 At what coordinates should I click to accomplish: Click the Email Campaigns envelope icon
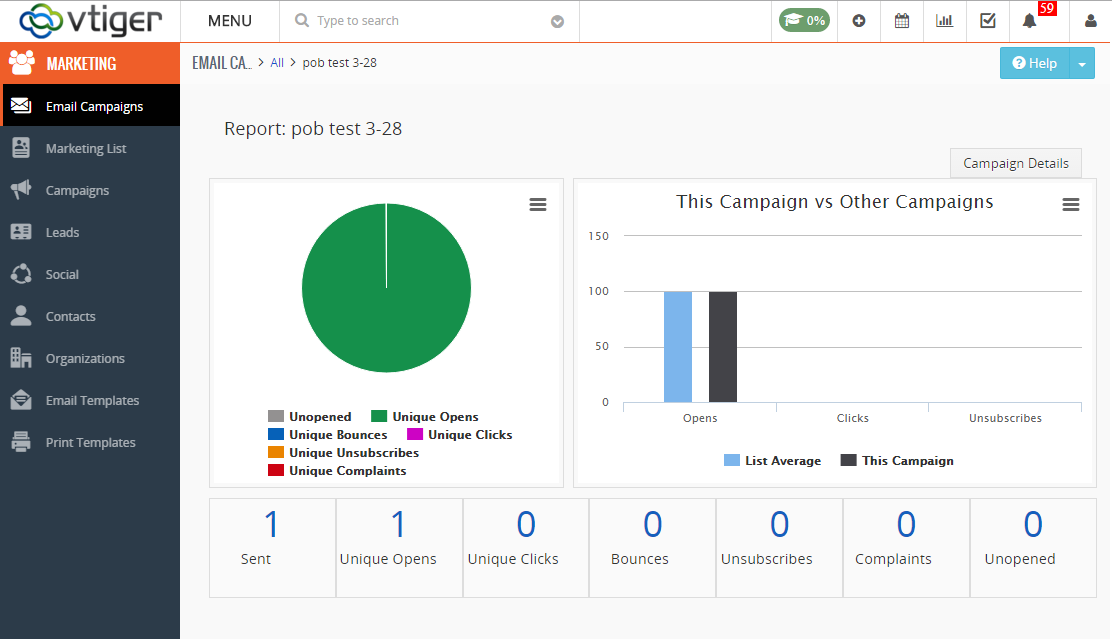pyautogui.click(x=21, y=106)
